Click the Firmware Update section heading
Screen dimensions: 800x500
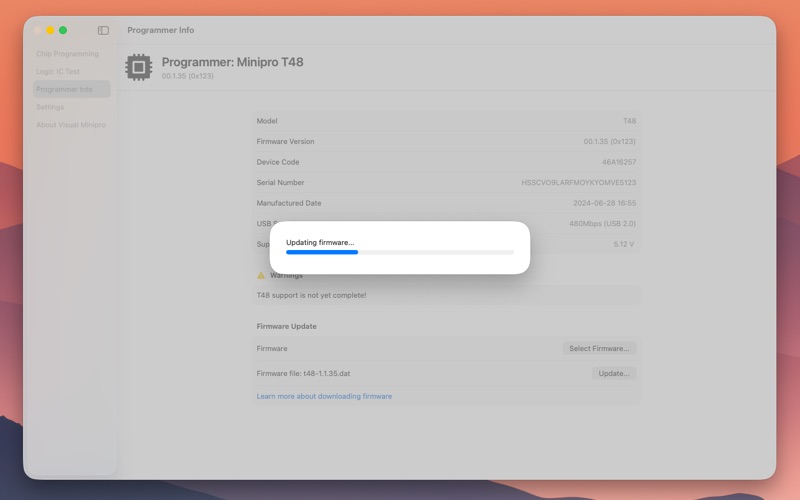pos(286,326)
